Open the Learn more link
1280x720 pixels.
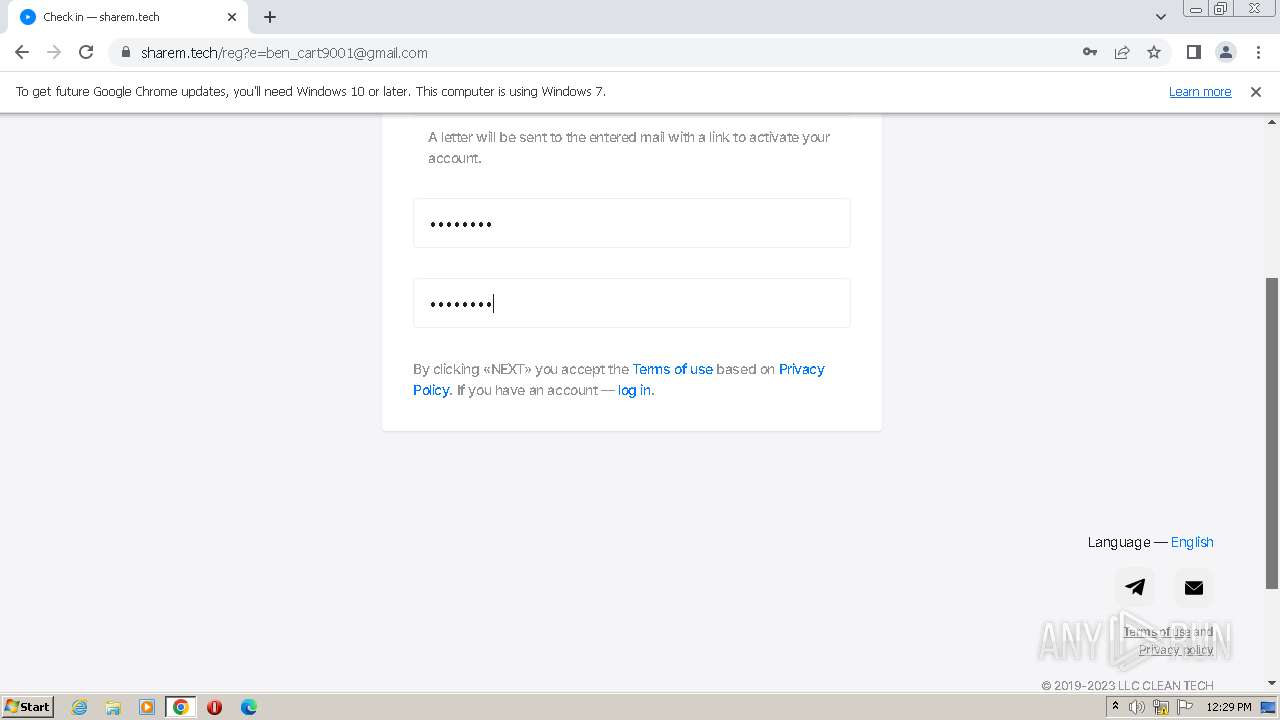[1200, 91]
